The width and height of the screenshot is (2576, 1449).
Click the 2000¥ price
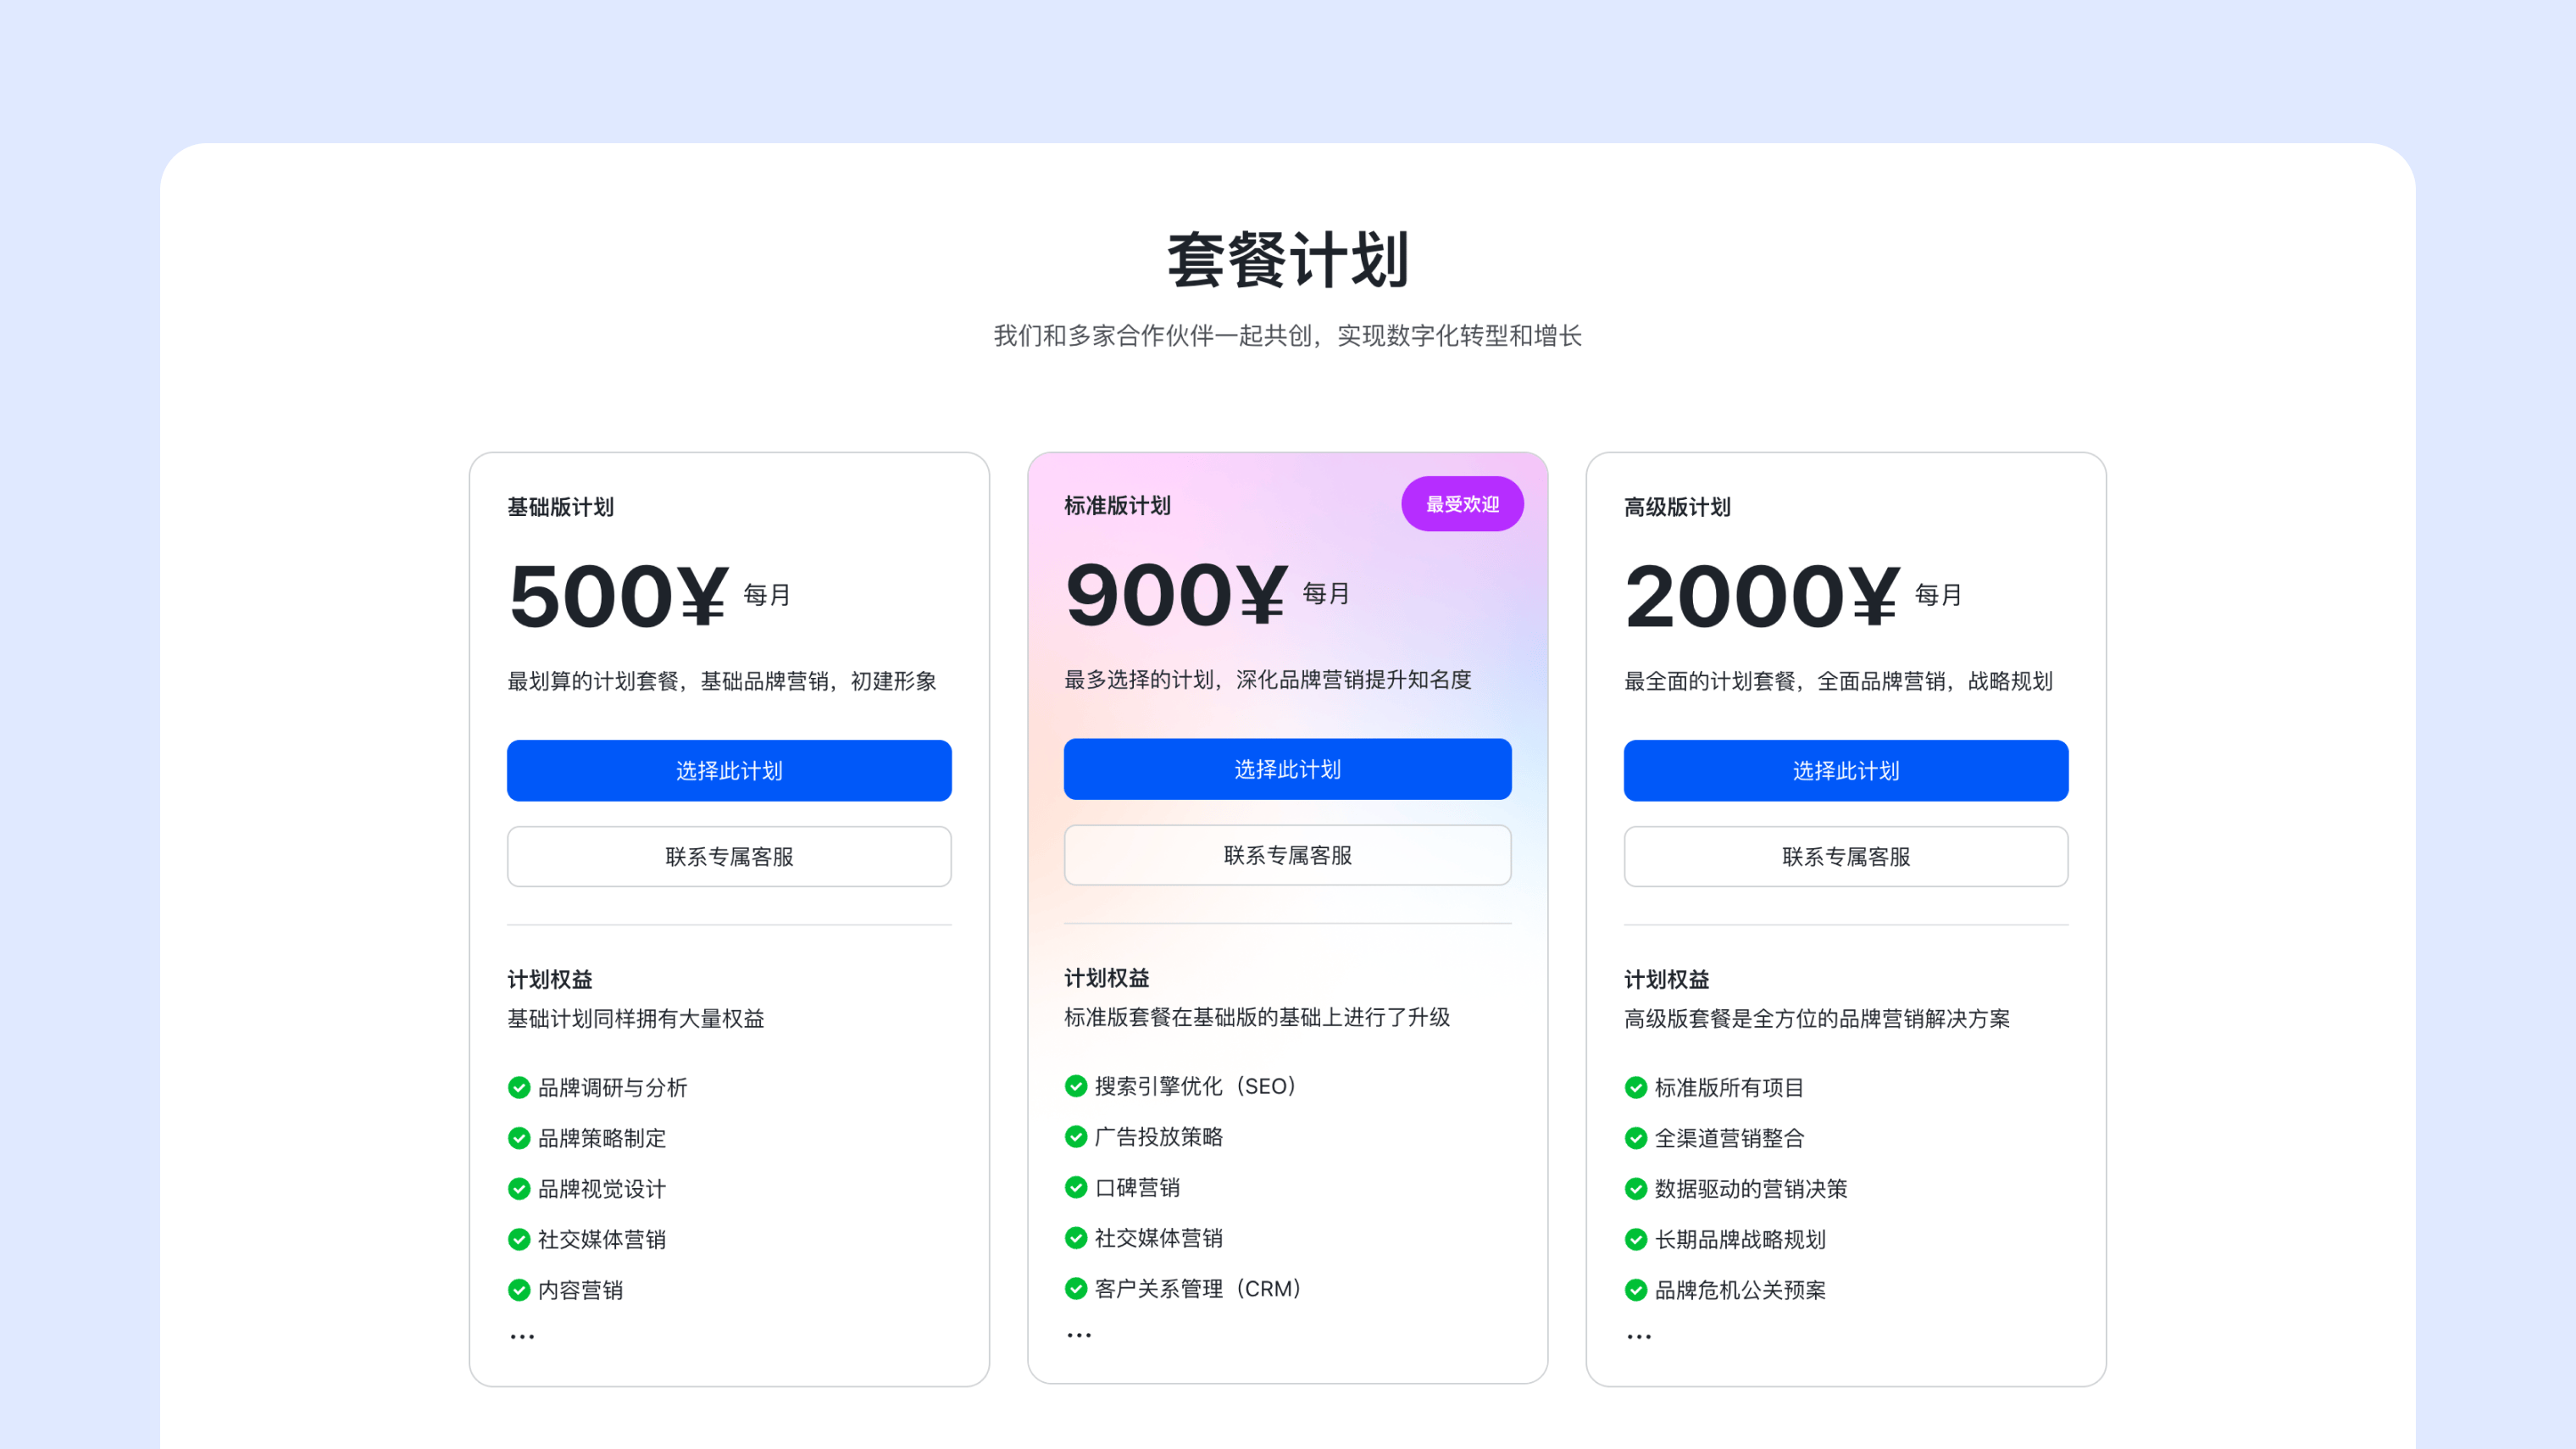pos(1762,596)
